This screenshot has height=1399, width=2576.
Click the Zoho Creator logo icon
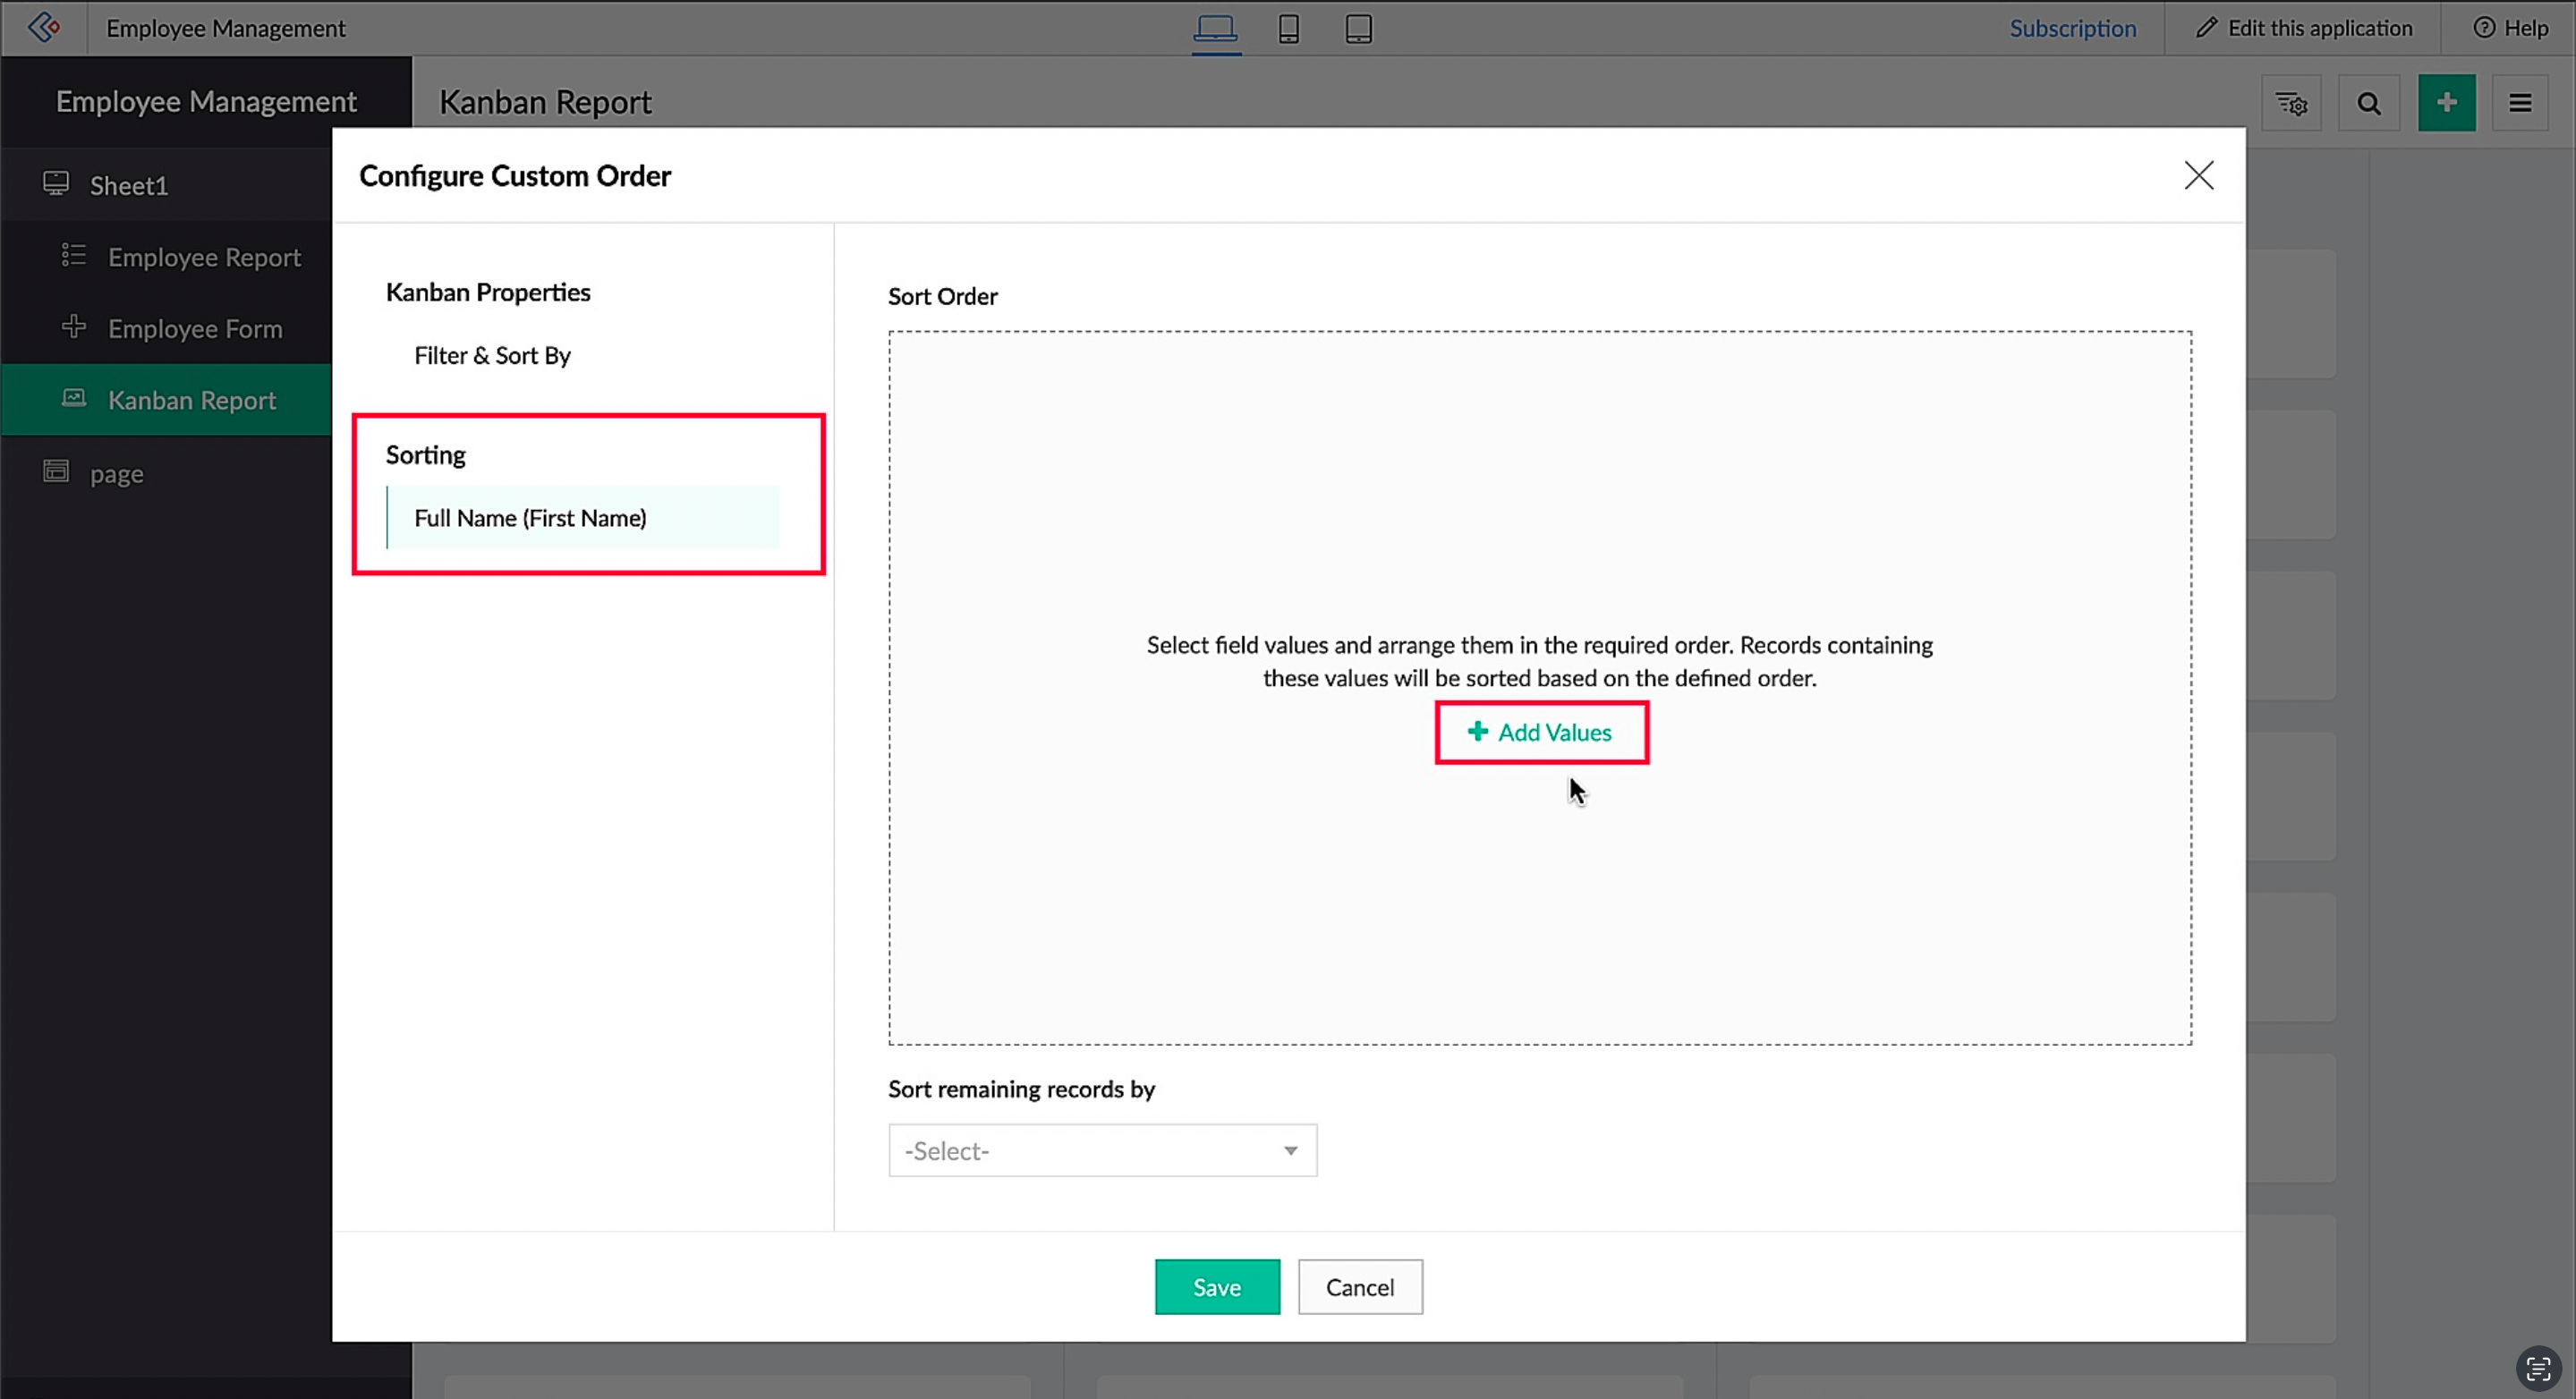[x=43, y=27]
